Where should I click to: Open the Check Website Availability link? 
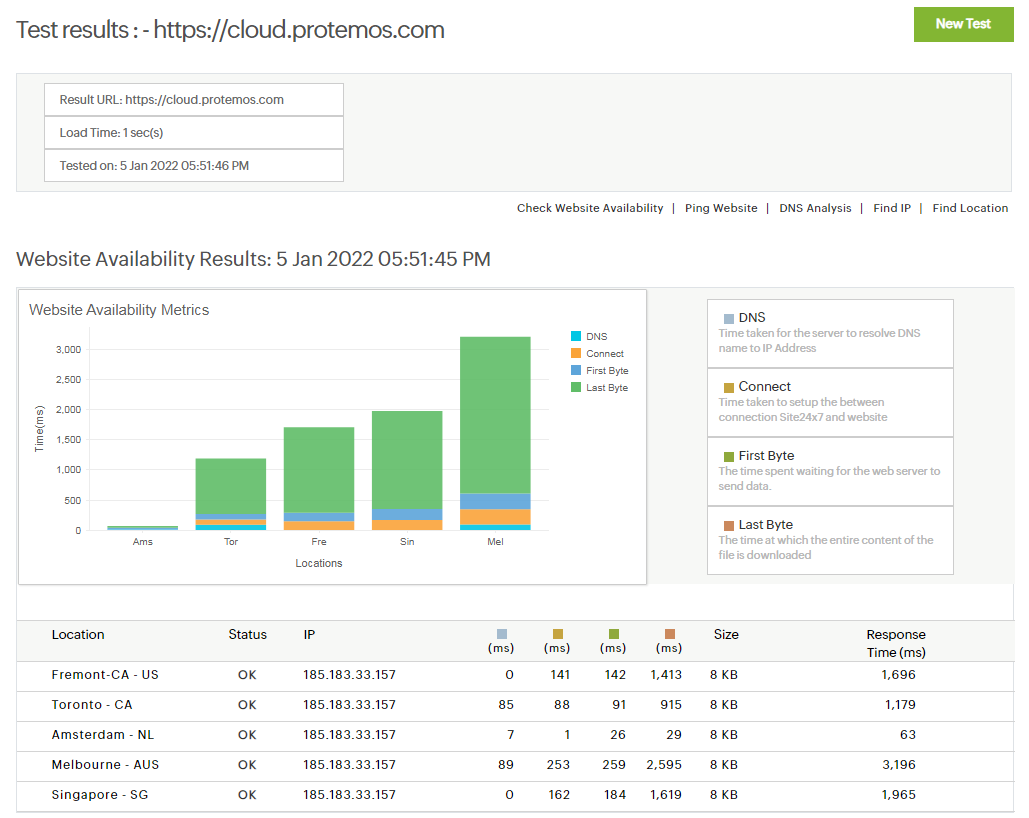(589, 208)
